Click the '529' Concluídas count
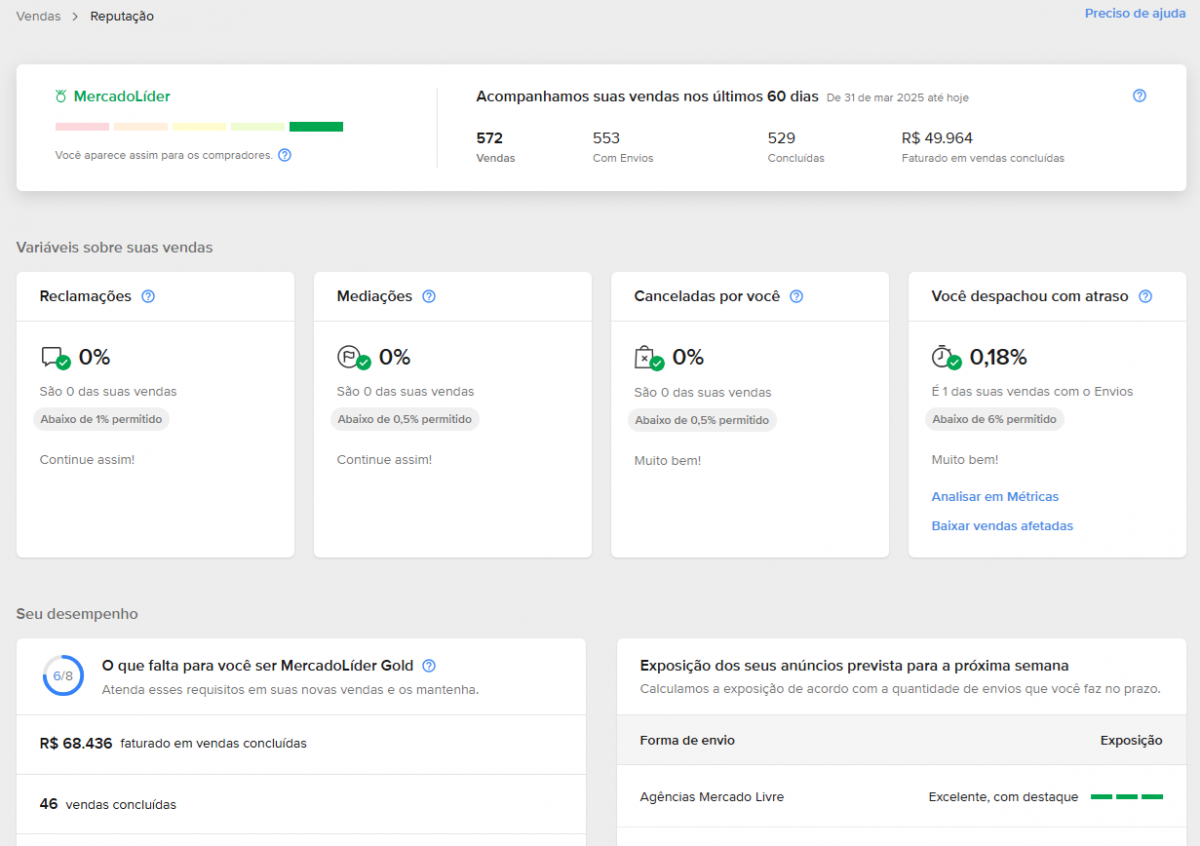Viewport: 1200px width, 846px height. (x=781, y=138)
